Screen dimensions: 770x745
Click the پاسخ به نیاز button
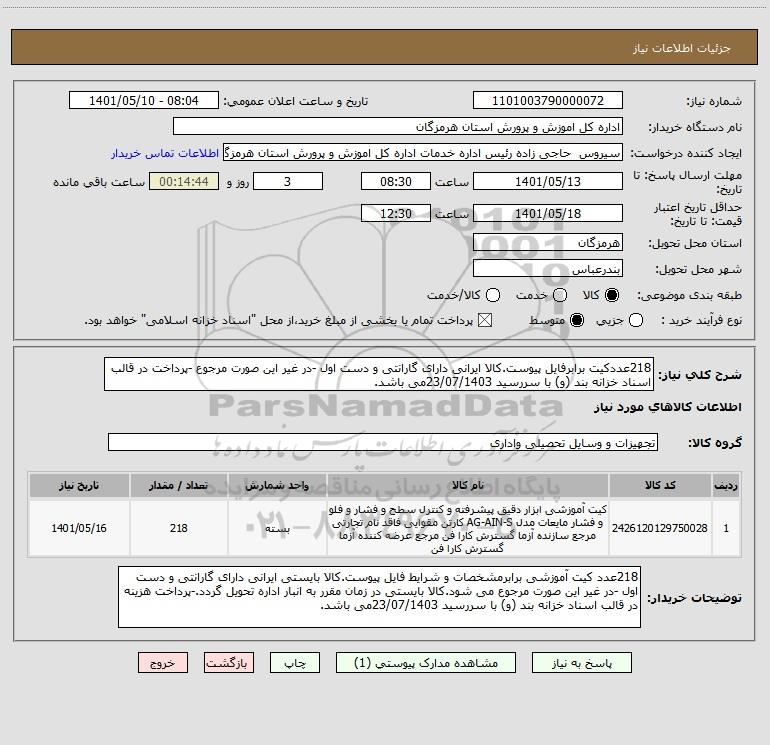pyautogui.click(x=581, y=662)
